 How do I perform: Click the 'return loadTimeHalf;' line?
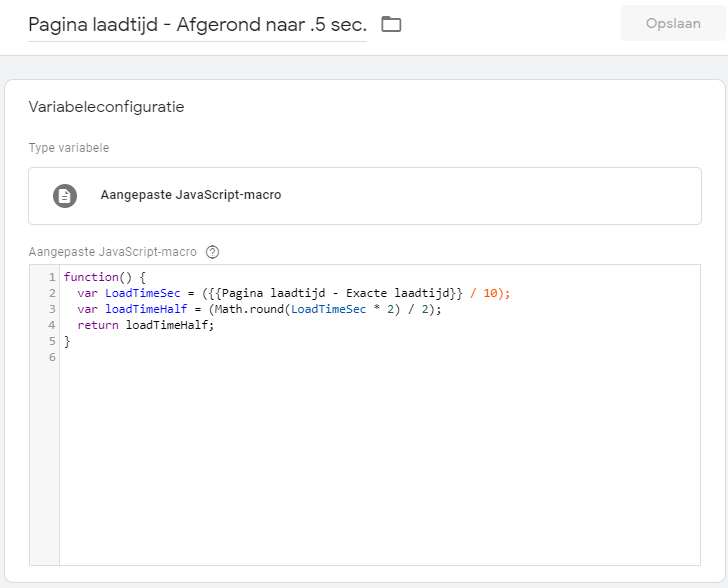[x=146, y=325]
